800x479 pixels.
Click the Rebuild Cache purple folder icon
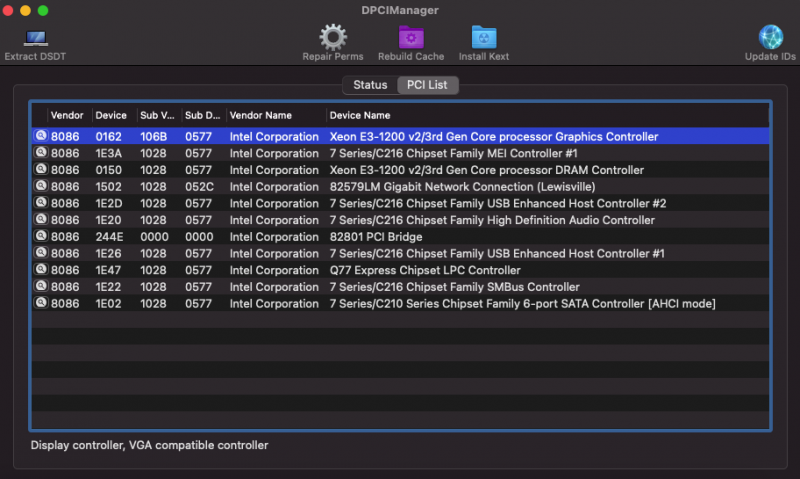click(411, 37)
